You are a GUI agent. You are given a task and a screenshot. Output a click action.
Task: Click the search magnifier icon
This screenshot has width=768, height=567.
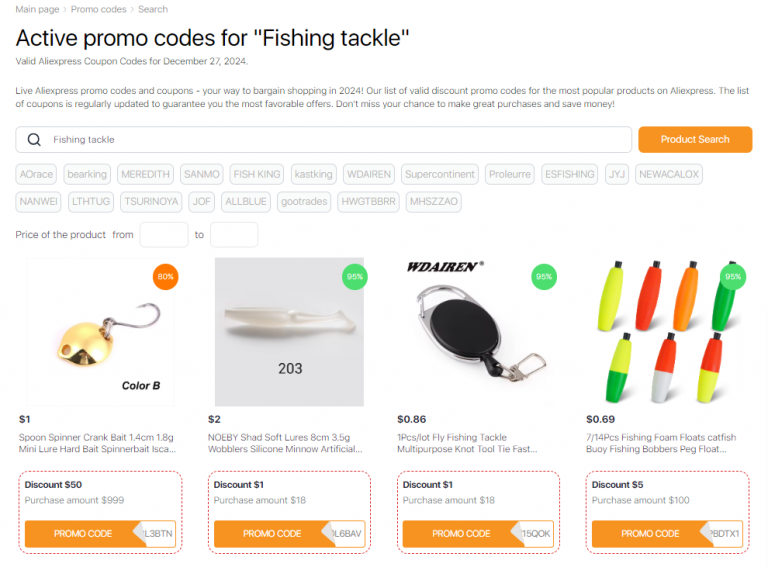click(34, 140)
